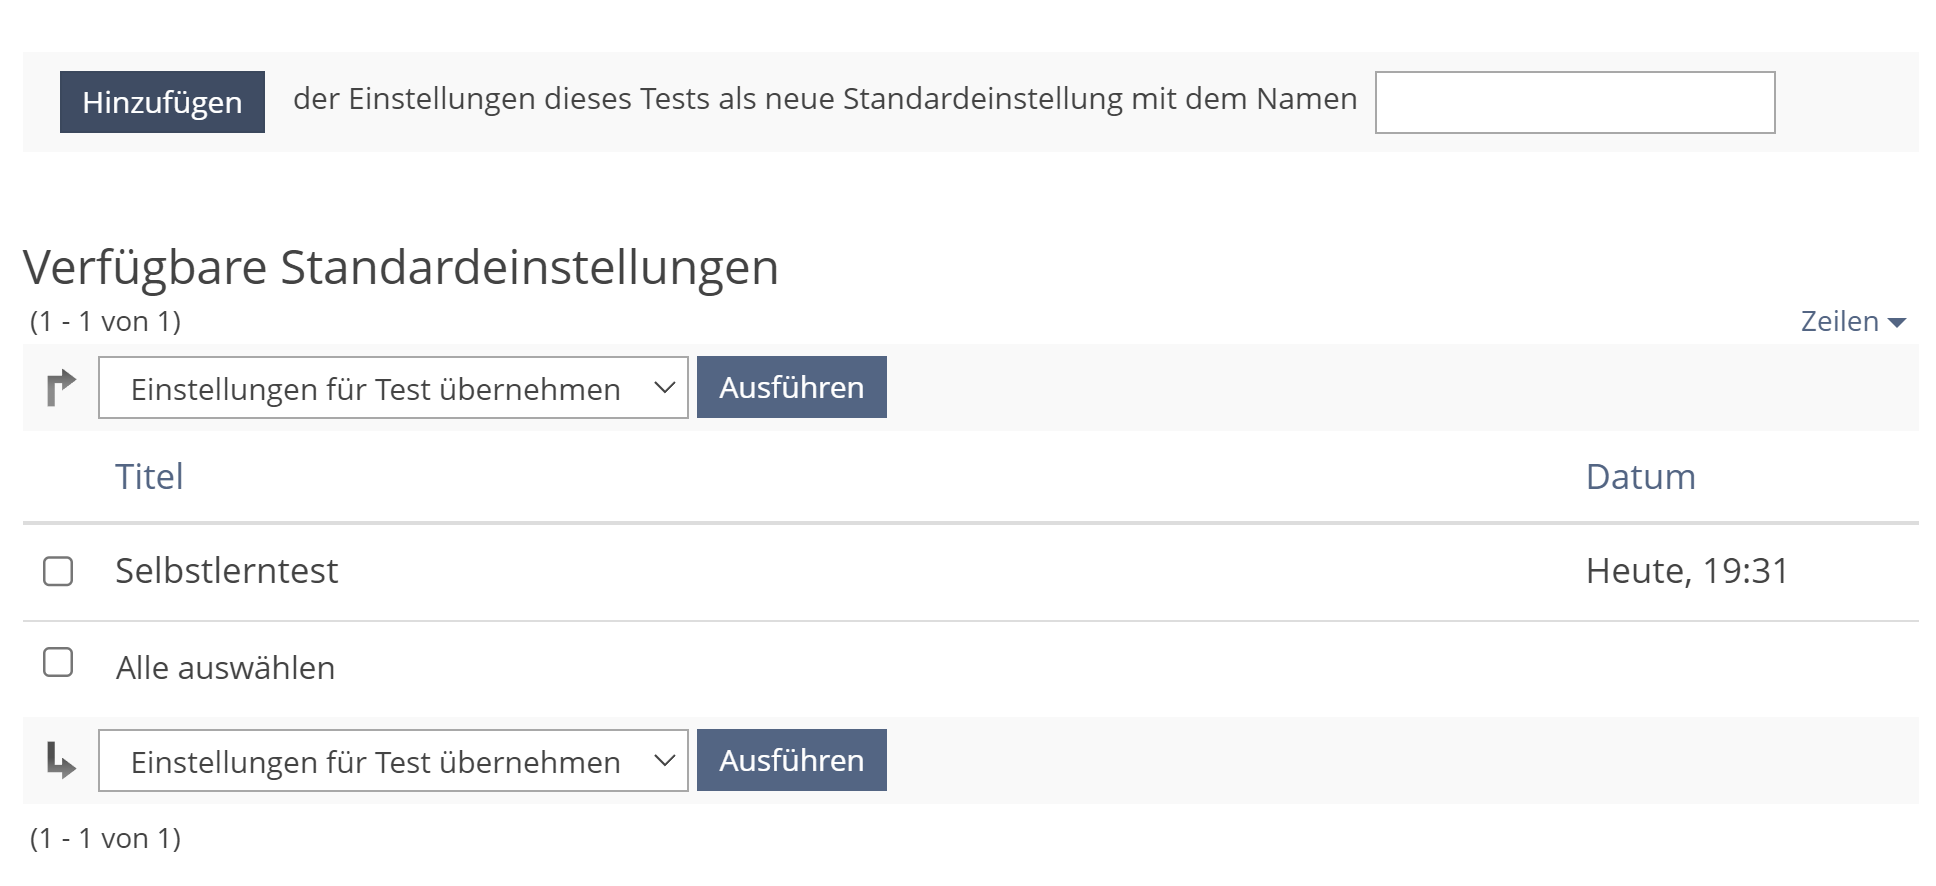This screenshot has height=886, width=1936.
Task: Enable the 'Alle auswählen' checkbox
Action: (x=58, y=663)
